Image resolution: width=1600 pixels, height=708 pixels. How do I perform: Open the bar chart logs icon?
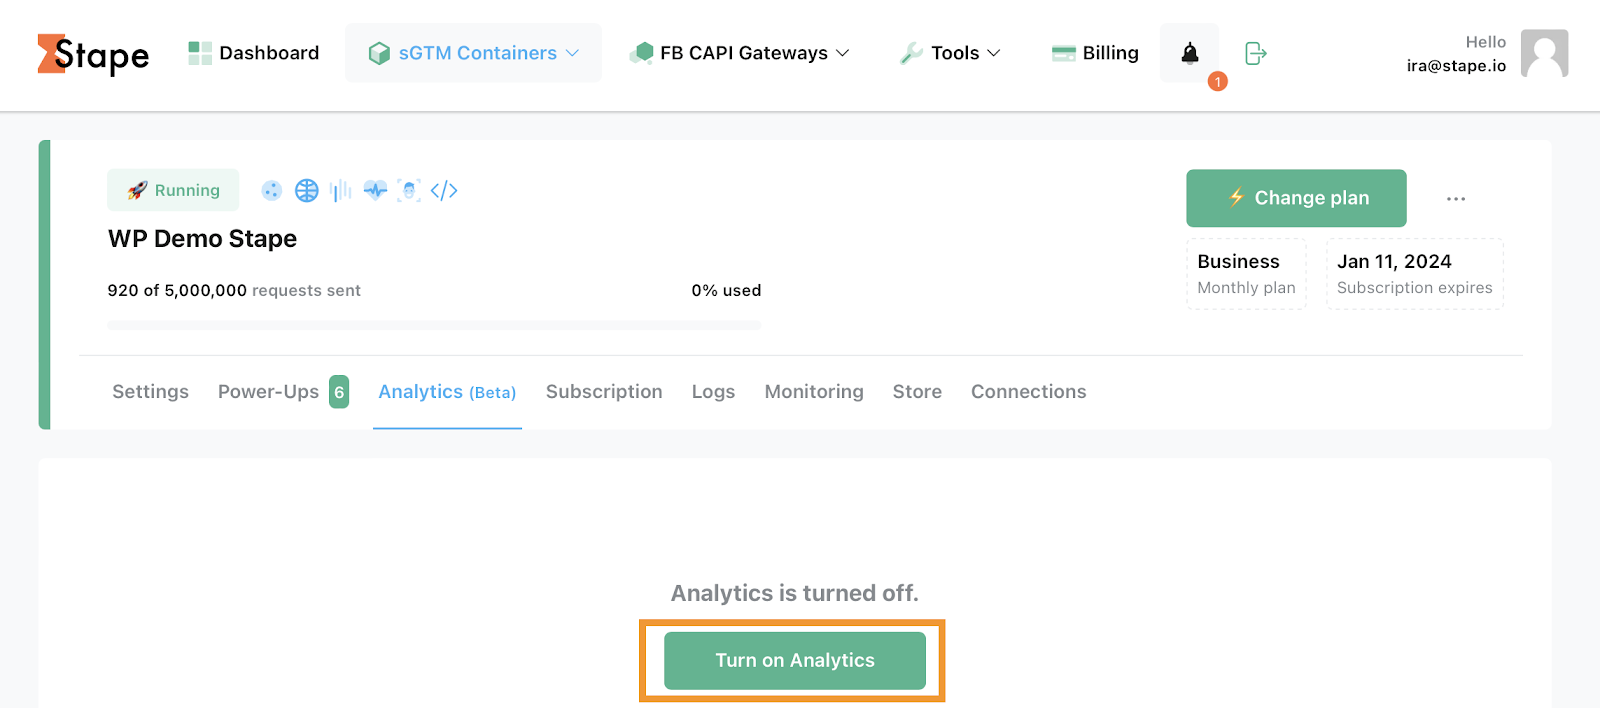[x=340, y=190]
